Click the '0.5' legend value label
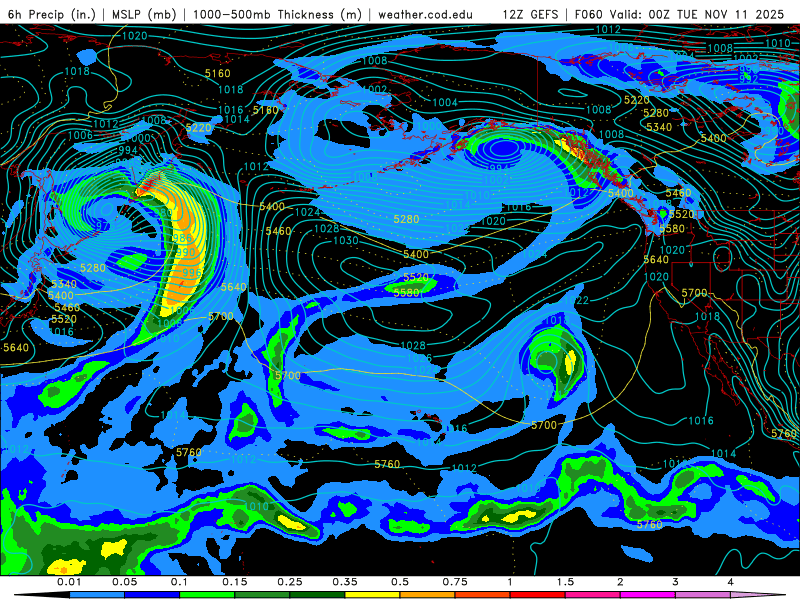 pyautogui.click(x=400, y=582)
